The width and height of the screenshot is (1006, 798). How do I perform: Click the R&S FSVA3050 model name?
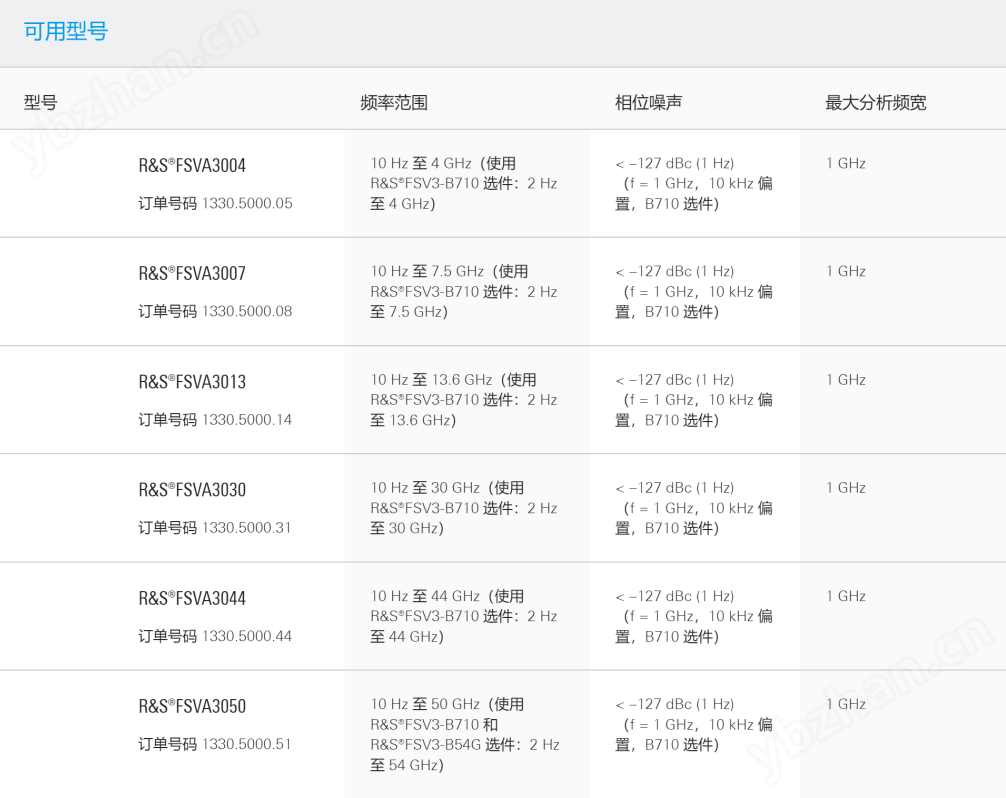[x=192, y=706]
